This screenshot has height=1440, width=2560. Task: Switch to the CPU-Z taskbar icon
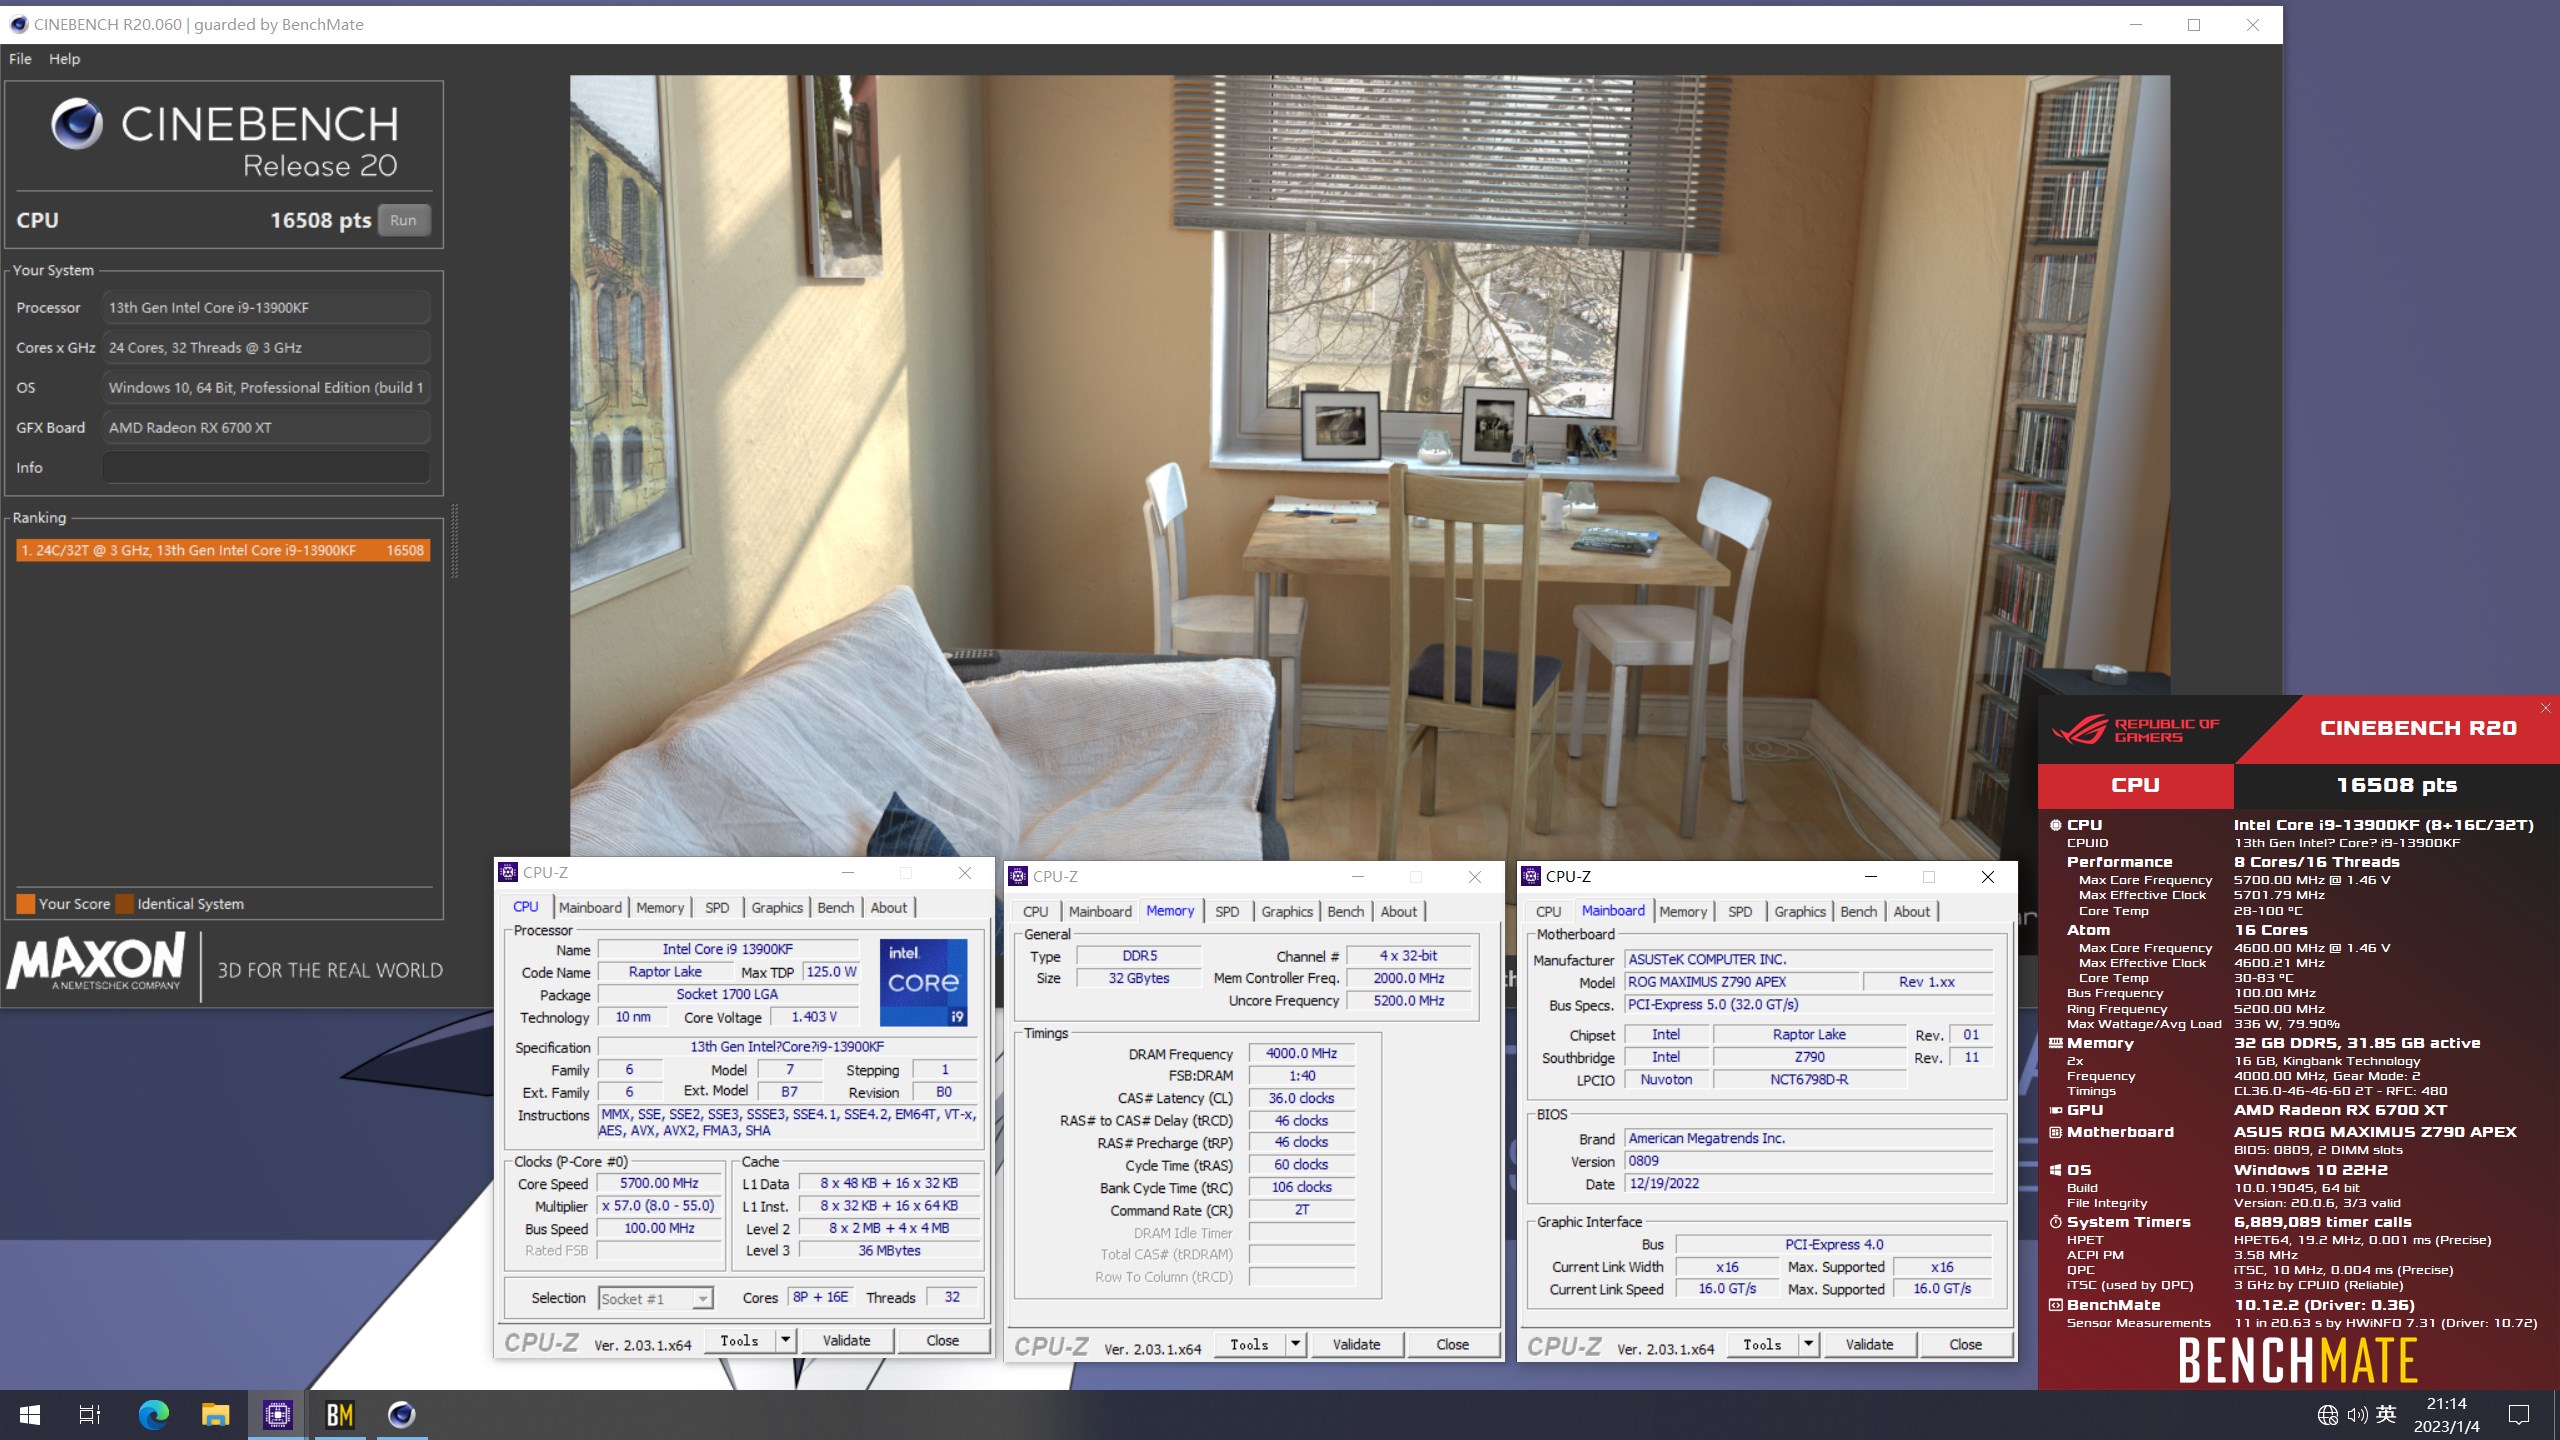click(277, 1414)
